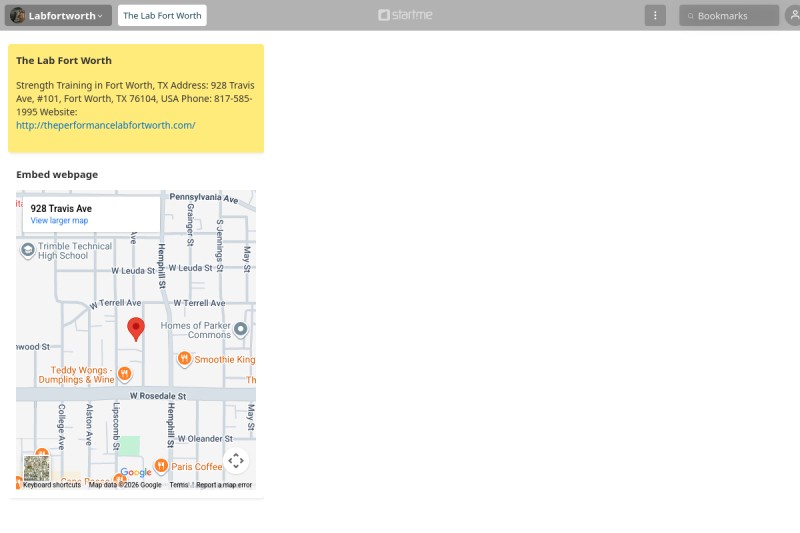Focus the Bookmarks search field
This screenshot has width=800, height=533.
[729, 16]
